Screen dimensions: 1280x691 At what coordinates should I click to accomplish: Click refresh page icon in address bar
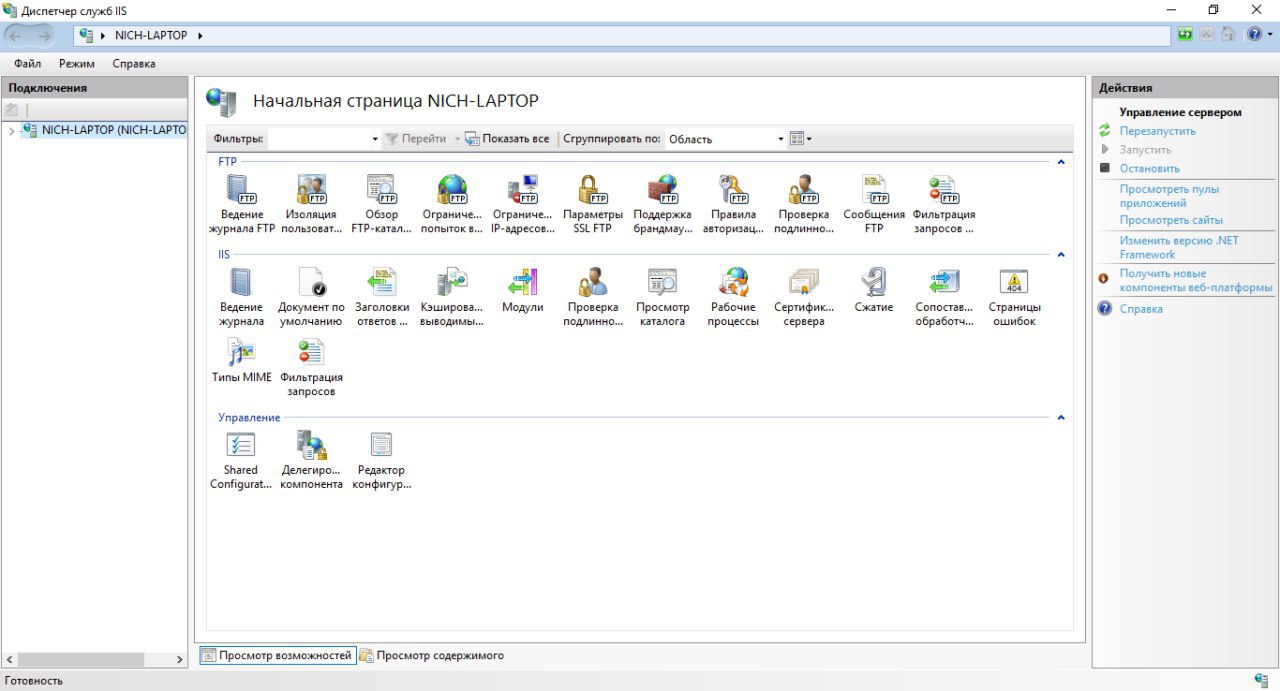click(x=1185, y=34)
